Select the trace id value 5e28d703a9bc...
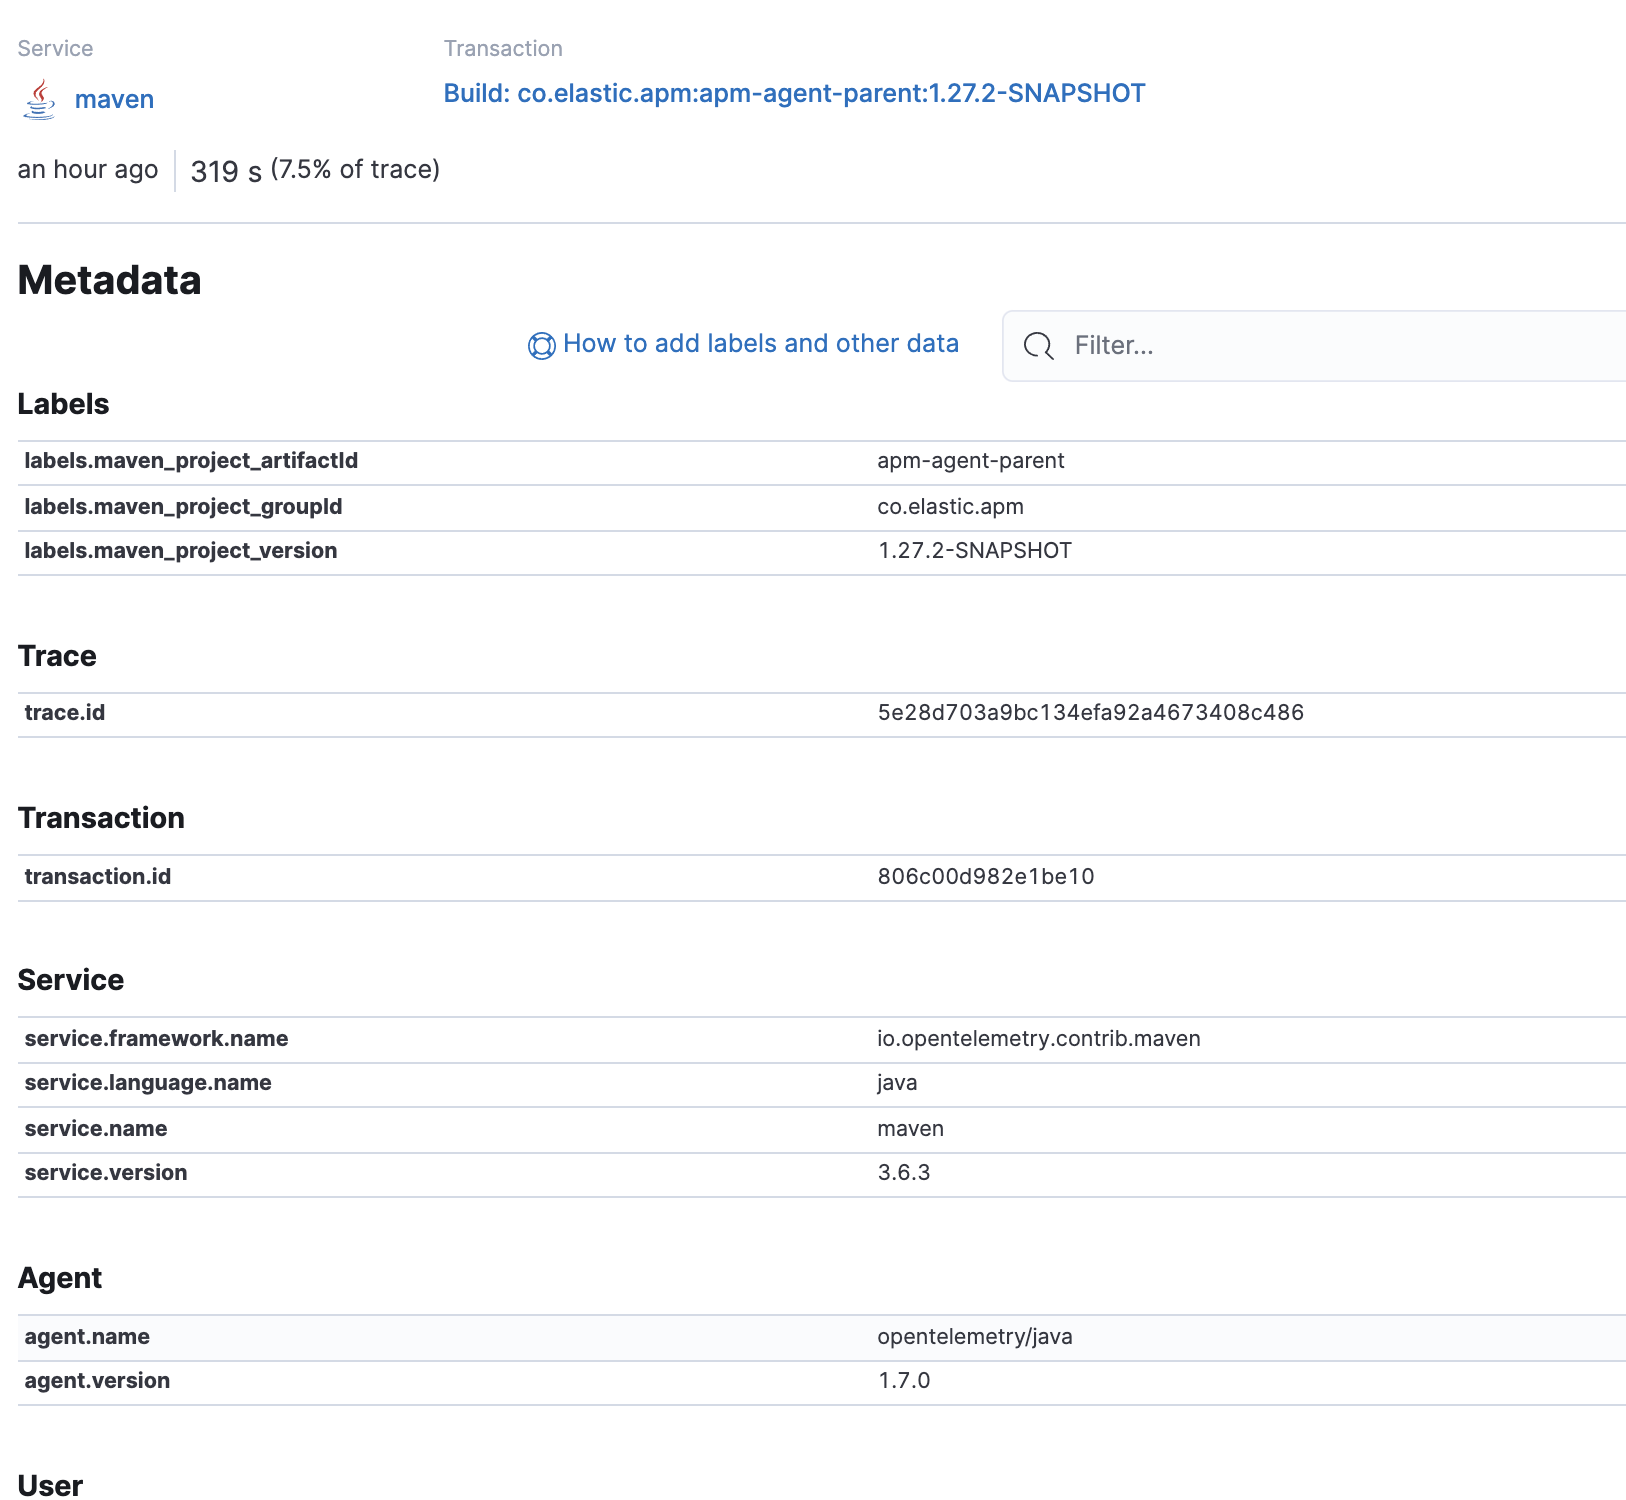This screenshot has width=1626, height=1500. tap(1091, 713)
